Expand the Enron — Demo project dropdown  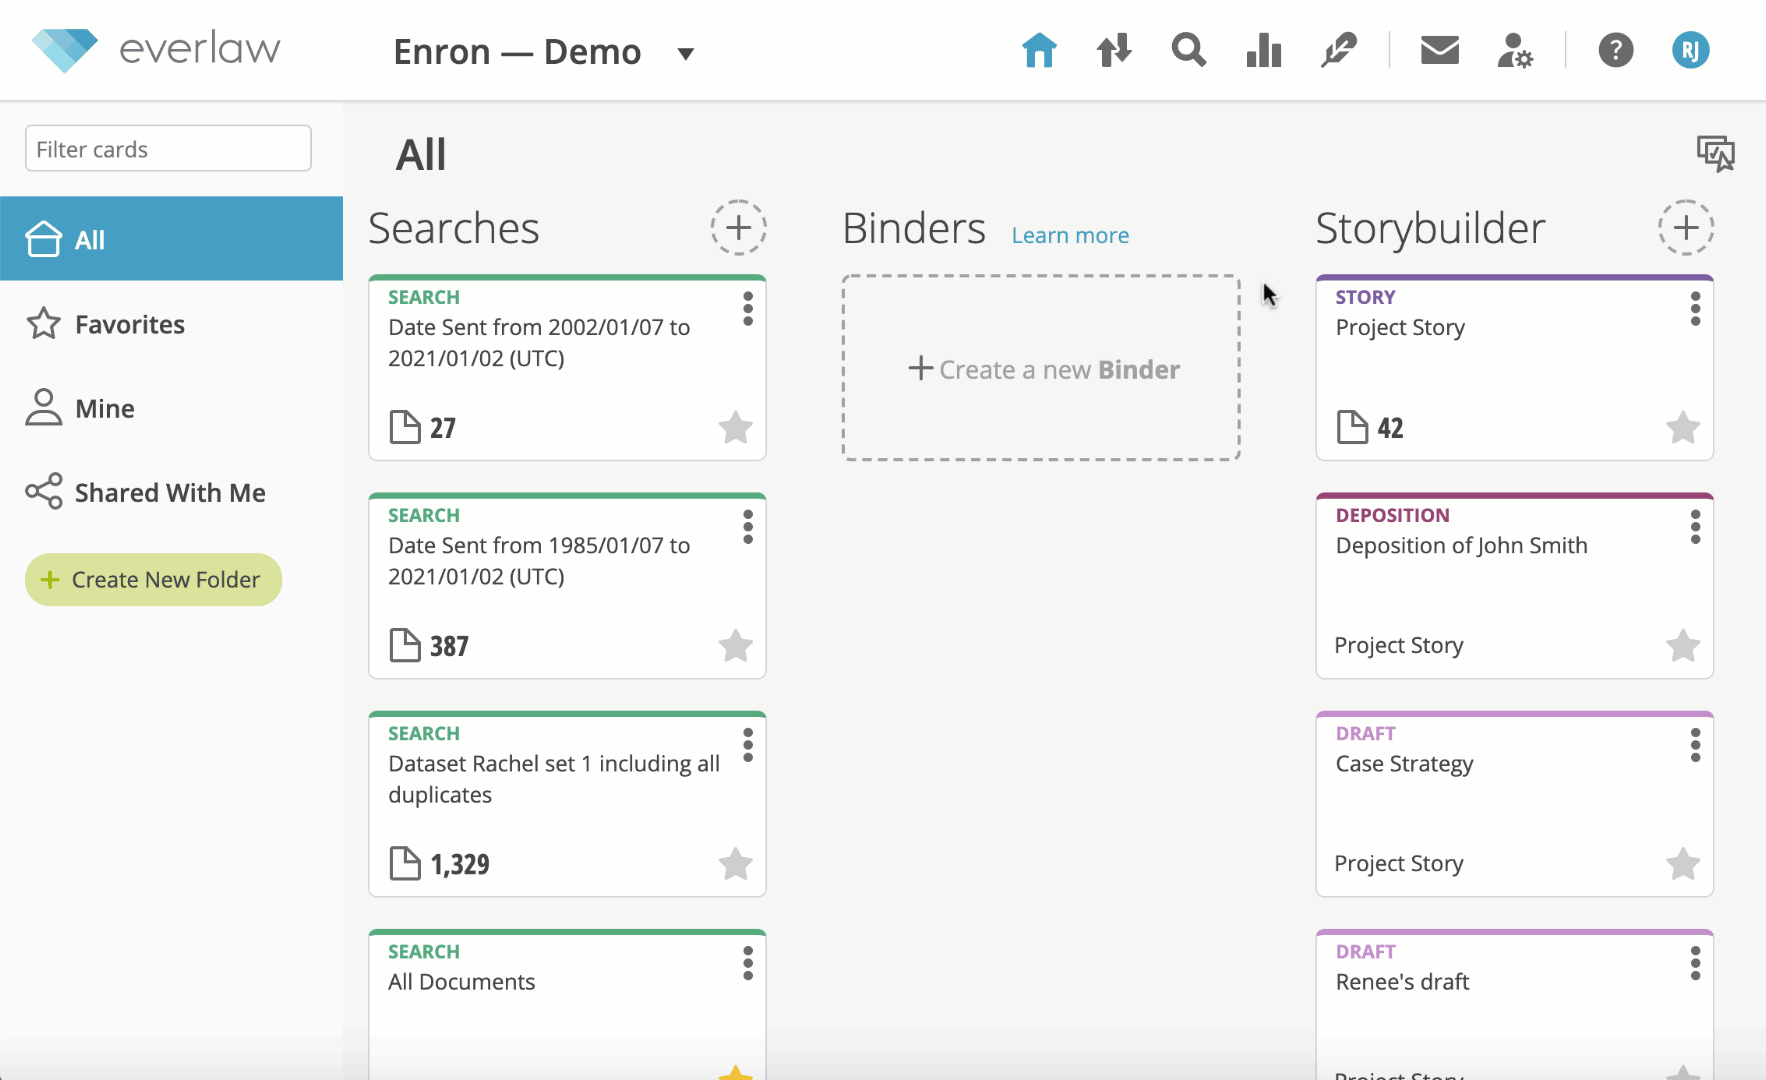click(685, 54)
